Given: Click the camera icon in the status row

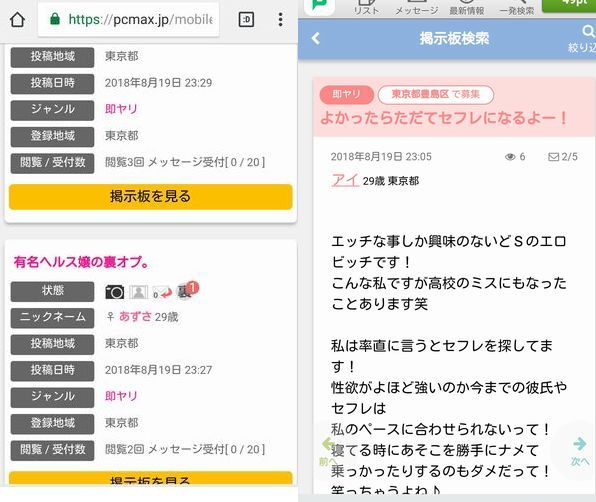Looking at the screenshot, I should 114,292.
